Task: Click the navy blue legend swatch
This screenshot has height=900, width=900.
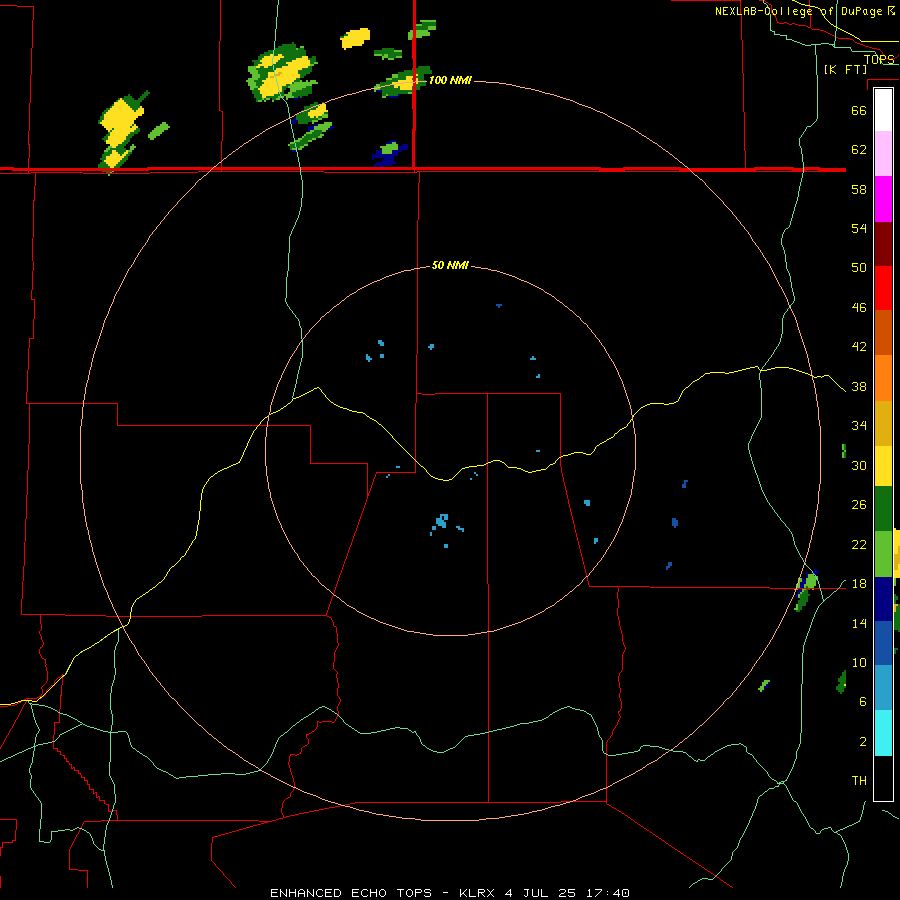Action: 883,599
